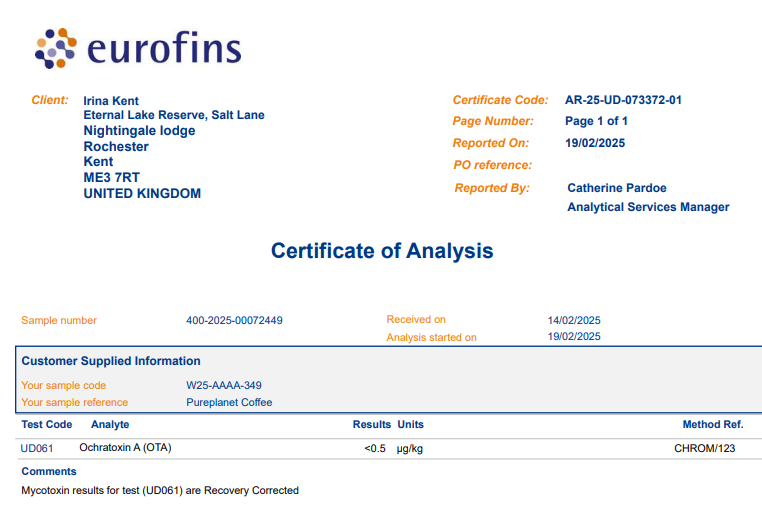Click the Method Ref. column header
Viewport: 762px width, 528px height.
(712, 424)
